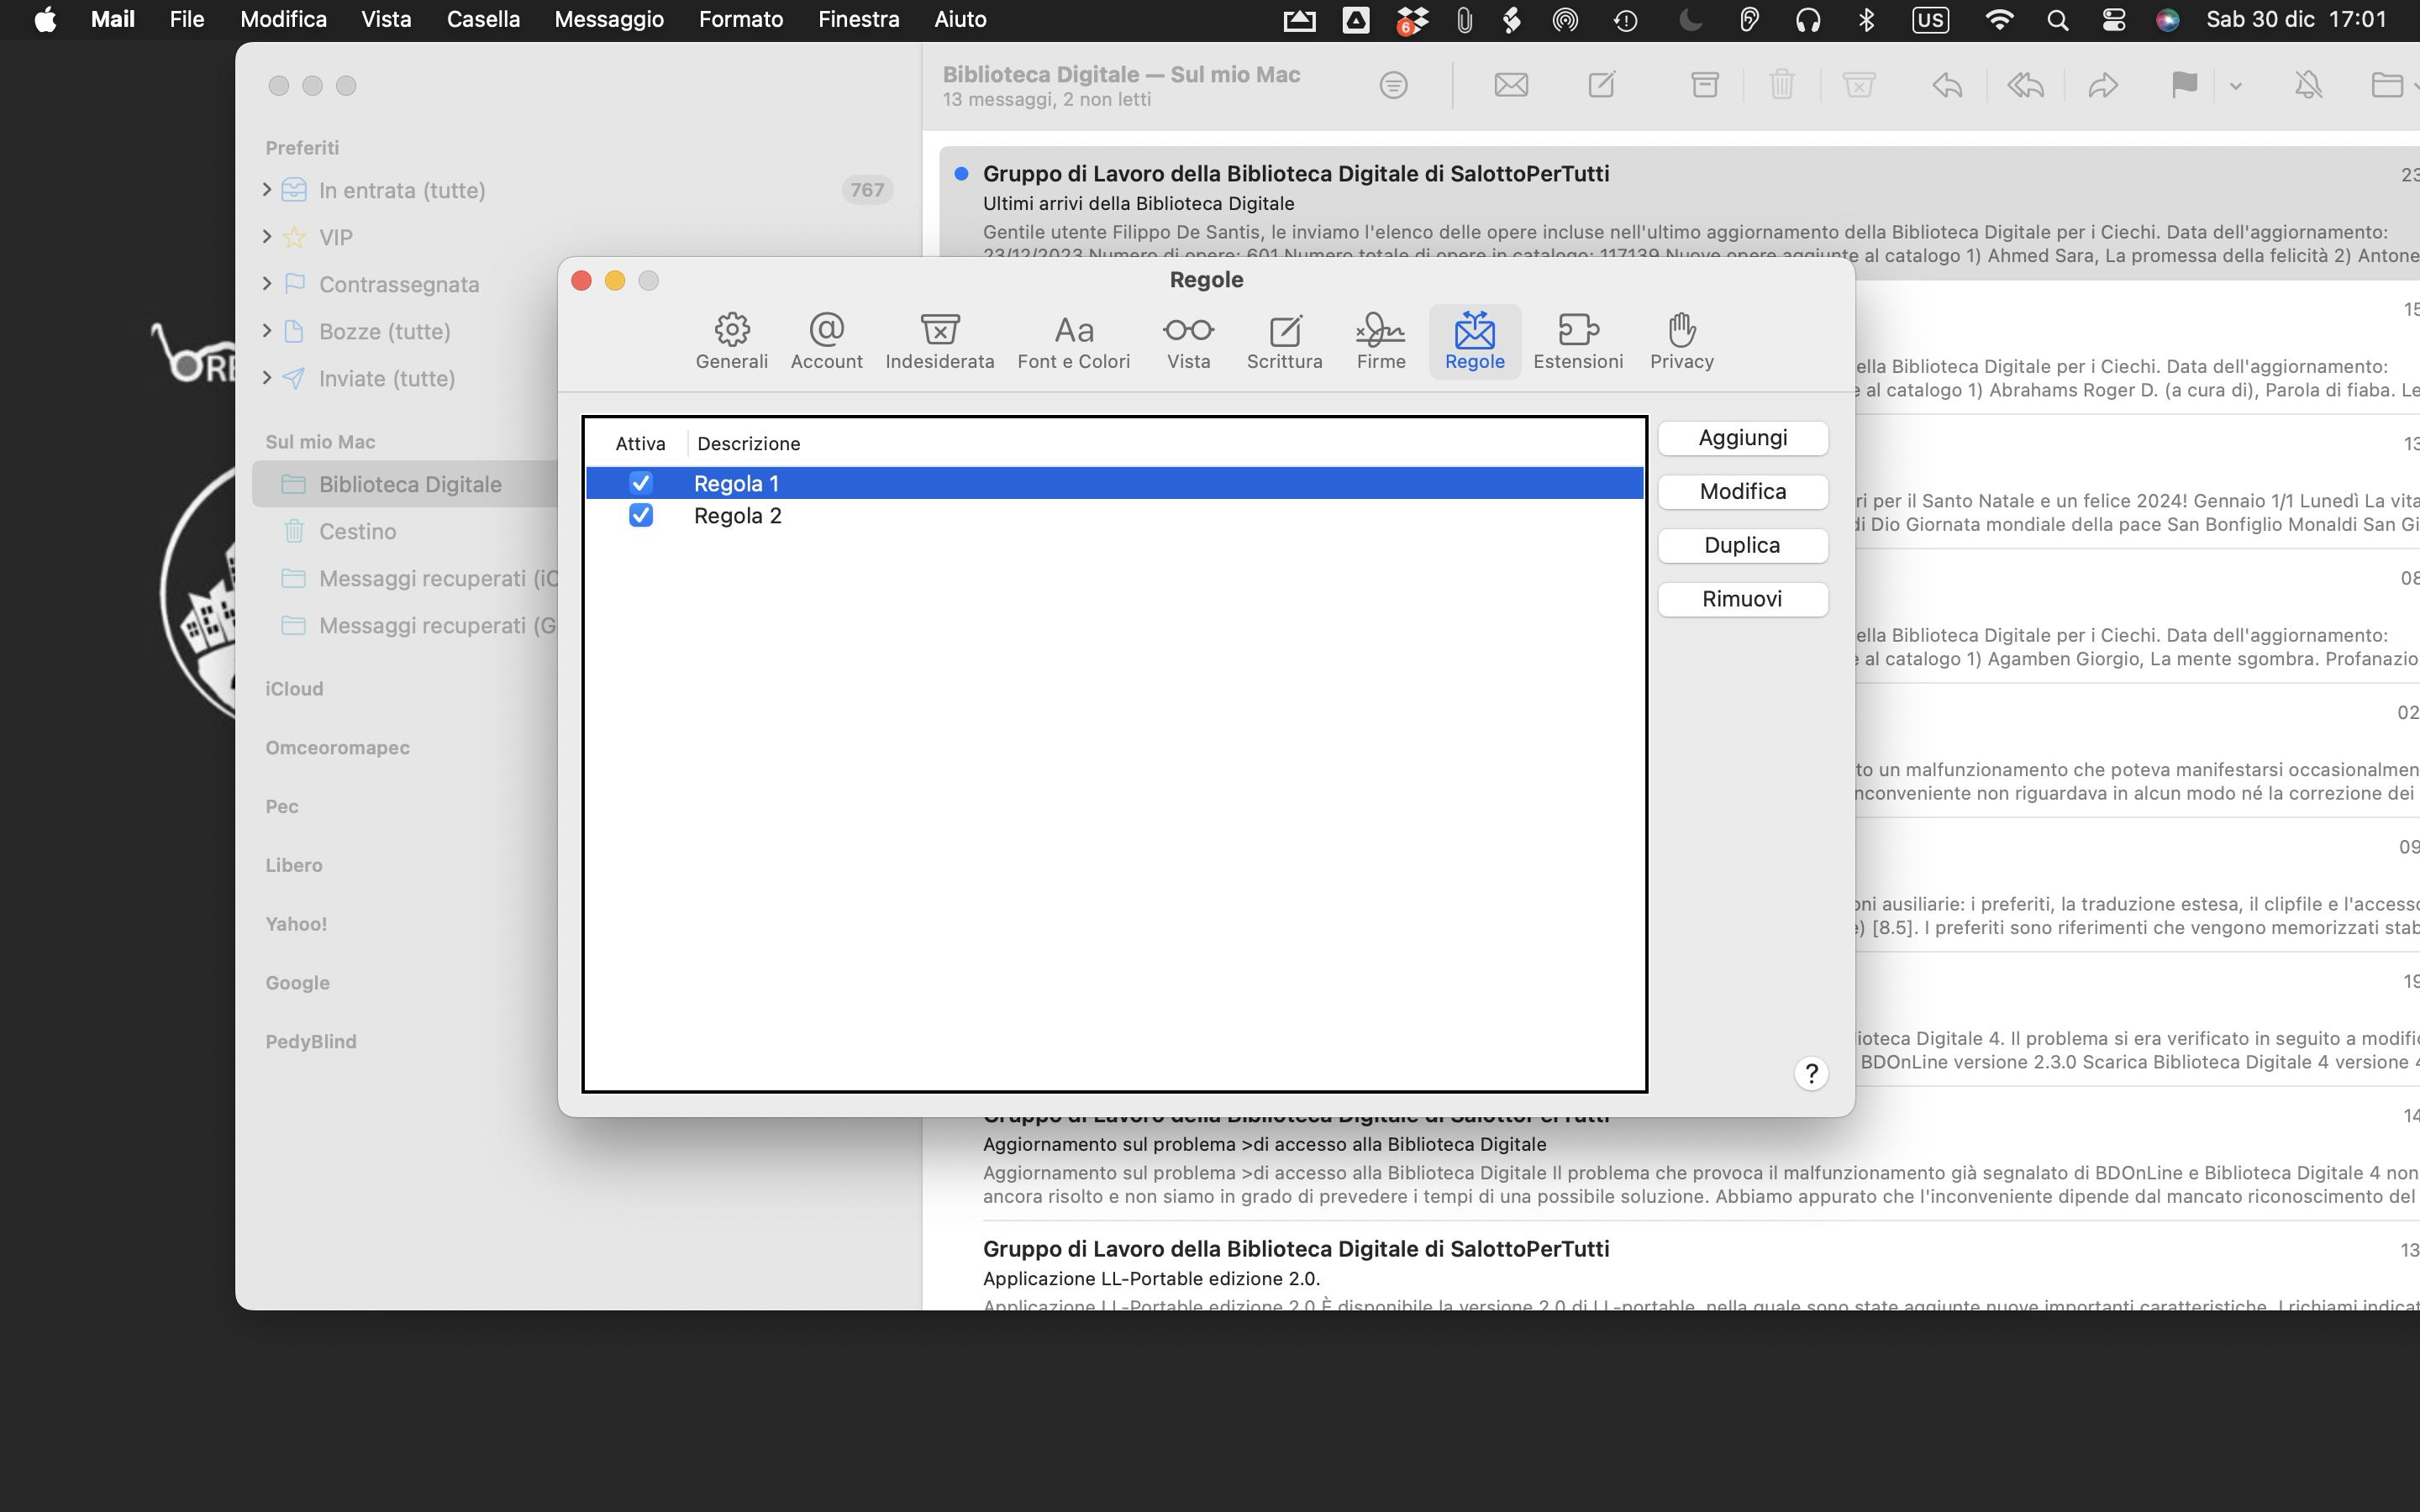
Task: Open the Estensioni tab
Action: (x=1577, y=342)
